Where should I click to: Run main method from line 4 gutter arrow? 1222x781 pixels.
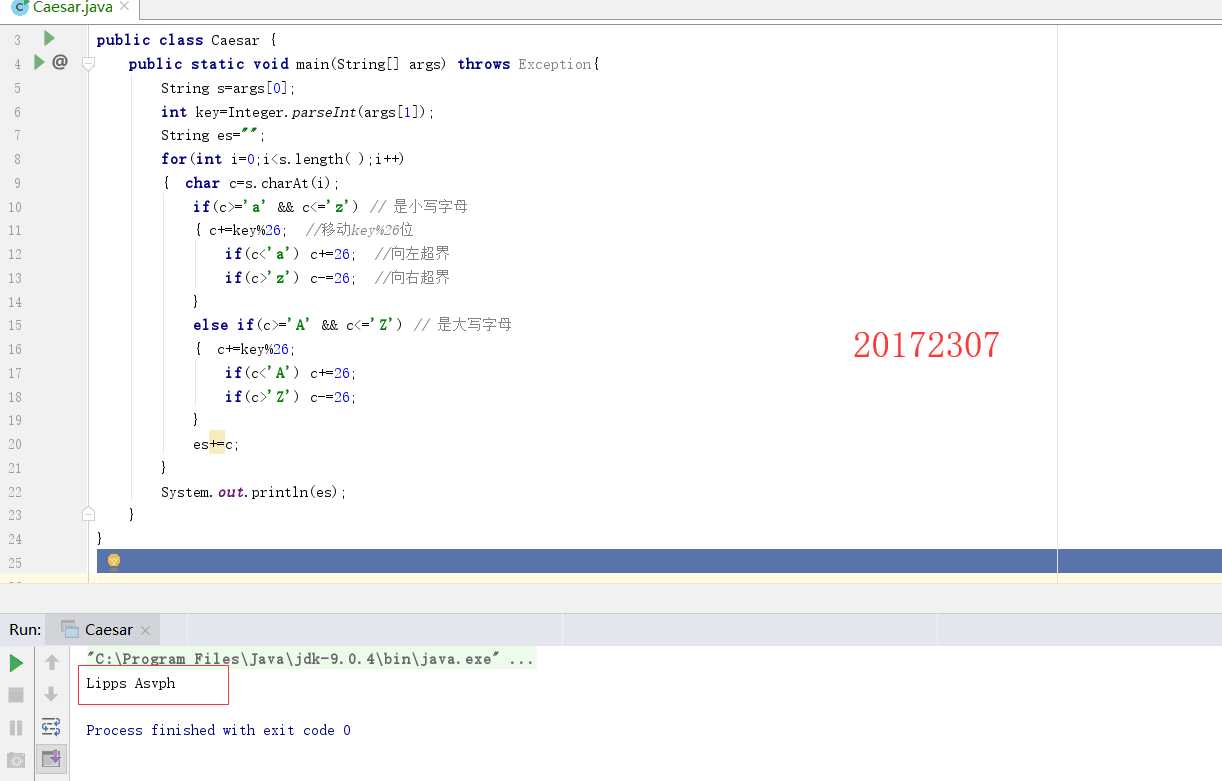[x=39, y=62]
